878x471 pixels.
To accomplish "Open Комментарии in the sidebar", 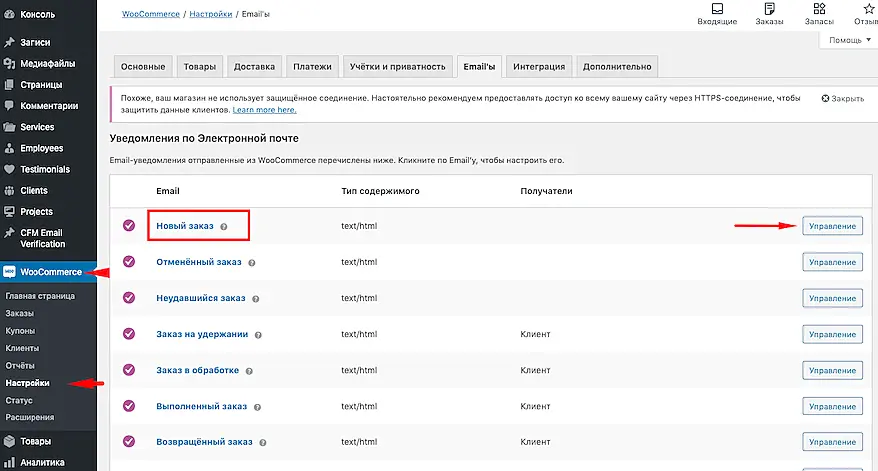I will (x=48, y=106).
